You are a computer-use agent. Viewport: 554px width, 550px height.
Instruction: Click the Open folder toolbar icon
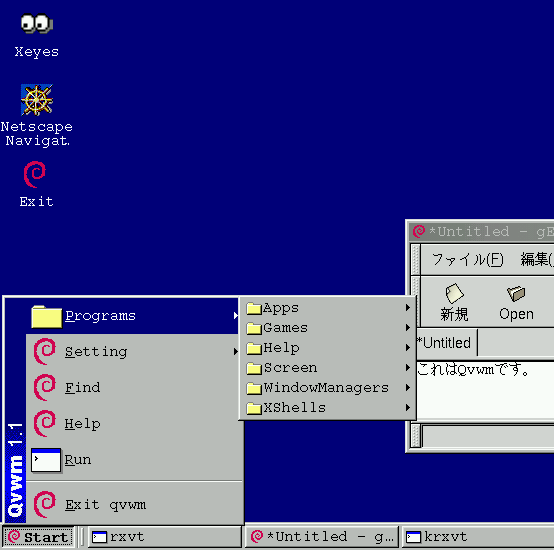[516, 302]
